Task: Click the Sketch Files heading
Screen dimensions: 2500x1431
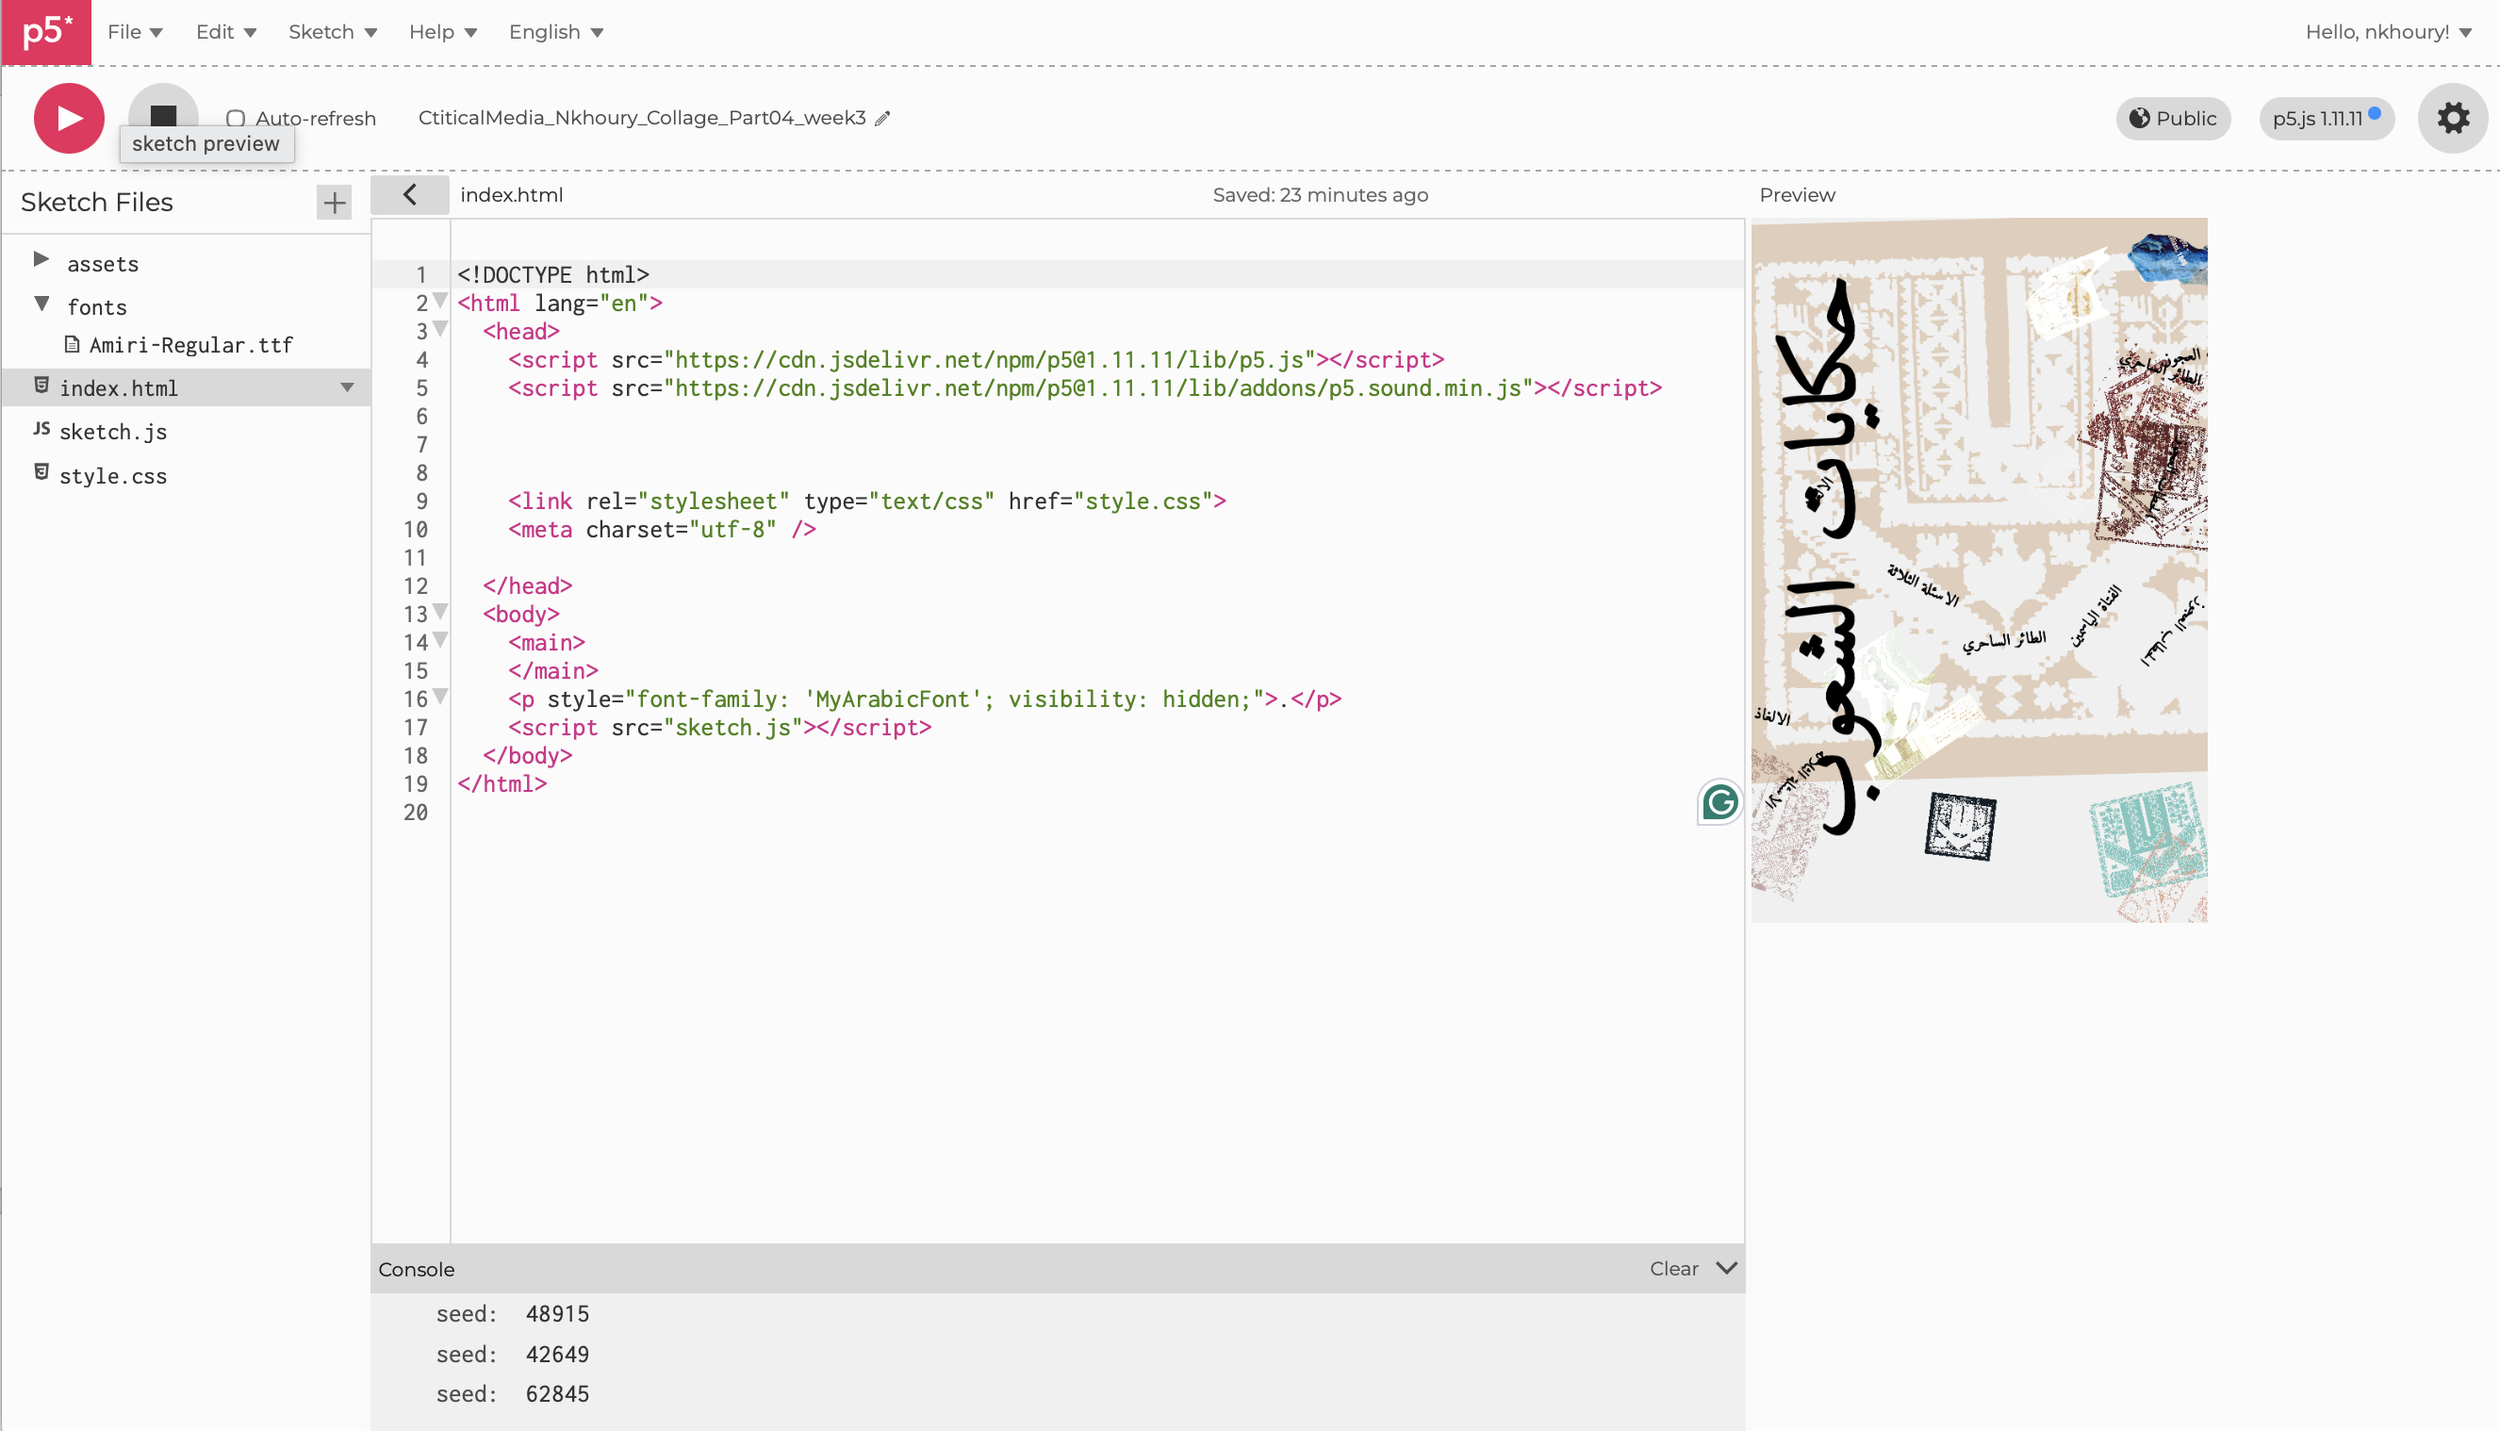Action: tap(97, 203)
